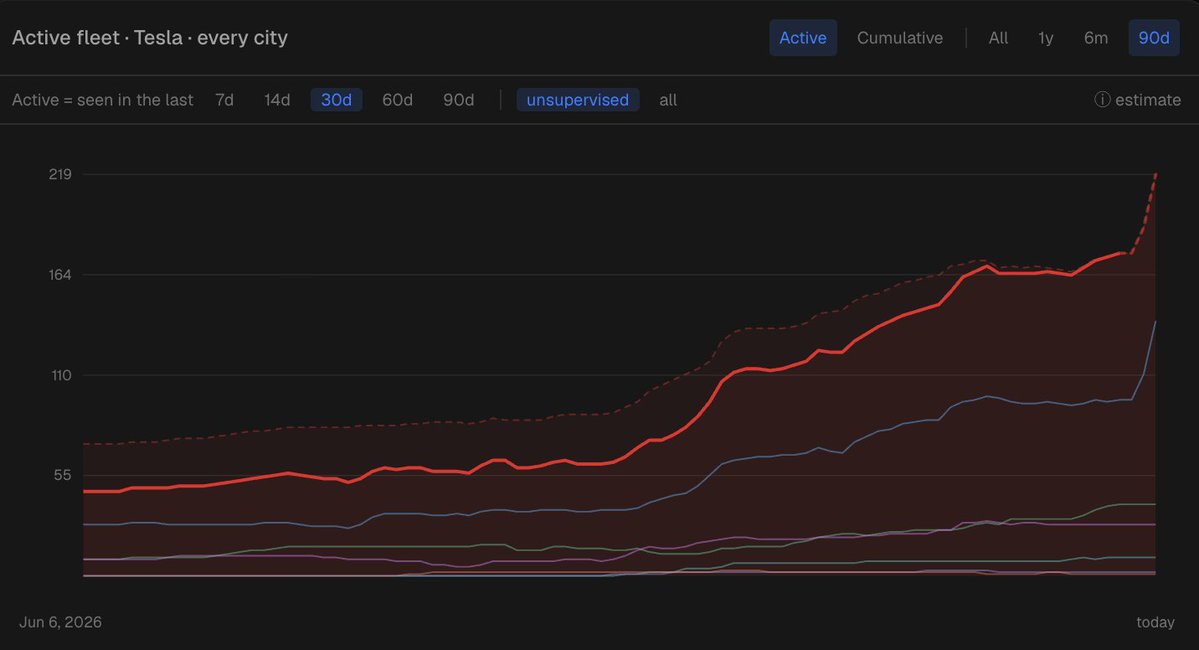Screen dimensions: 1199x650
Task: Show all vehicles filter
Action: click(x=668, y=100)
